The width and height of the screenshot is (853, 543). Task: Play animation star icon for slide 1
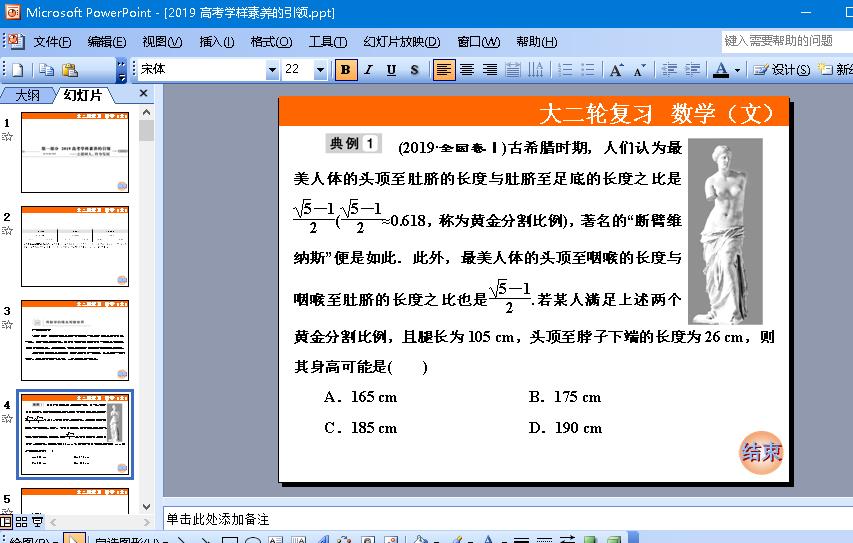(7, 137)
